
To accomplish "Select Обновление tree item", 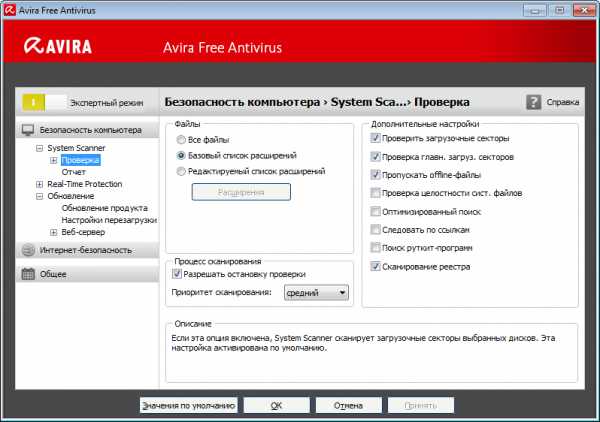I will [x=71, y=196].
